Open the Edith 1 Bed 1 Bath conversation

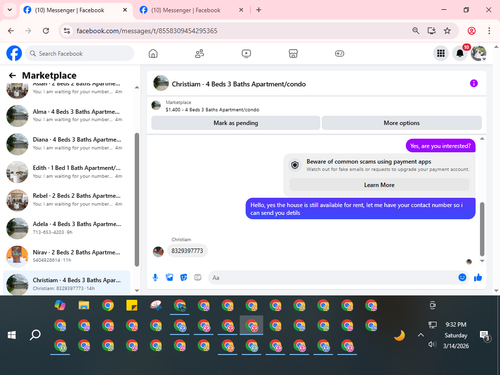point(67,172)
